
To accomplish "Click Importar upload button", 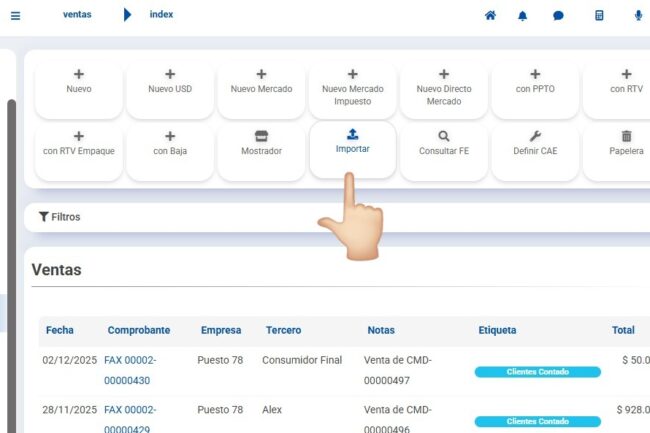I will click(352, 141).
